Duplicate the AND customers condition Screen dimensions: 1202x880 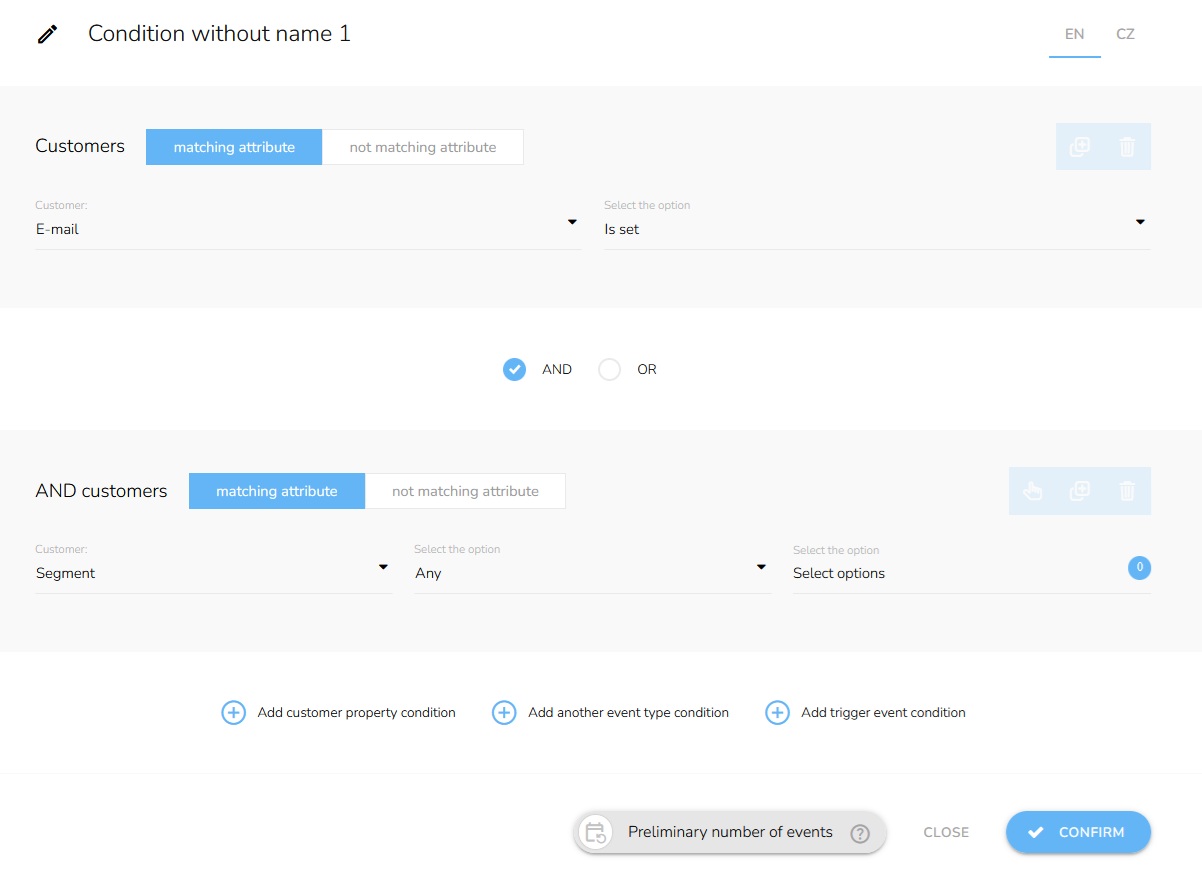point(1079,491)
